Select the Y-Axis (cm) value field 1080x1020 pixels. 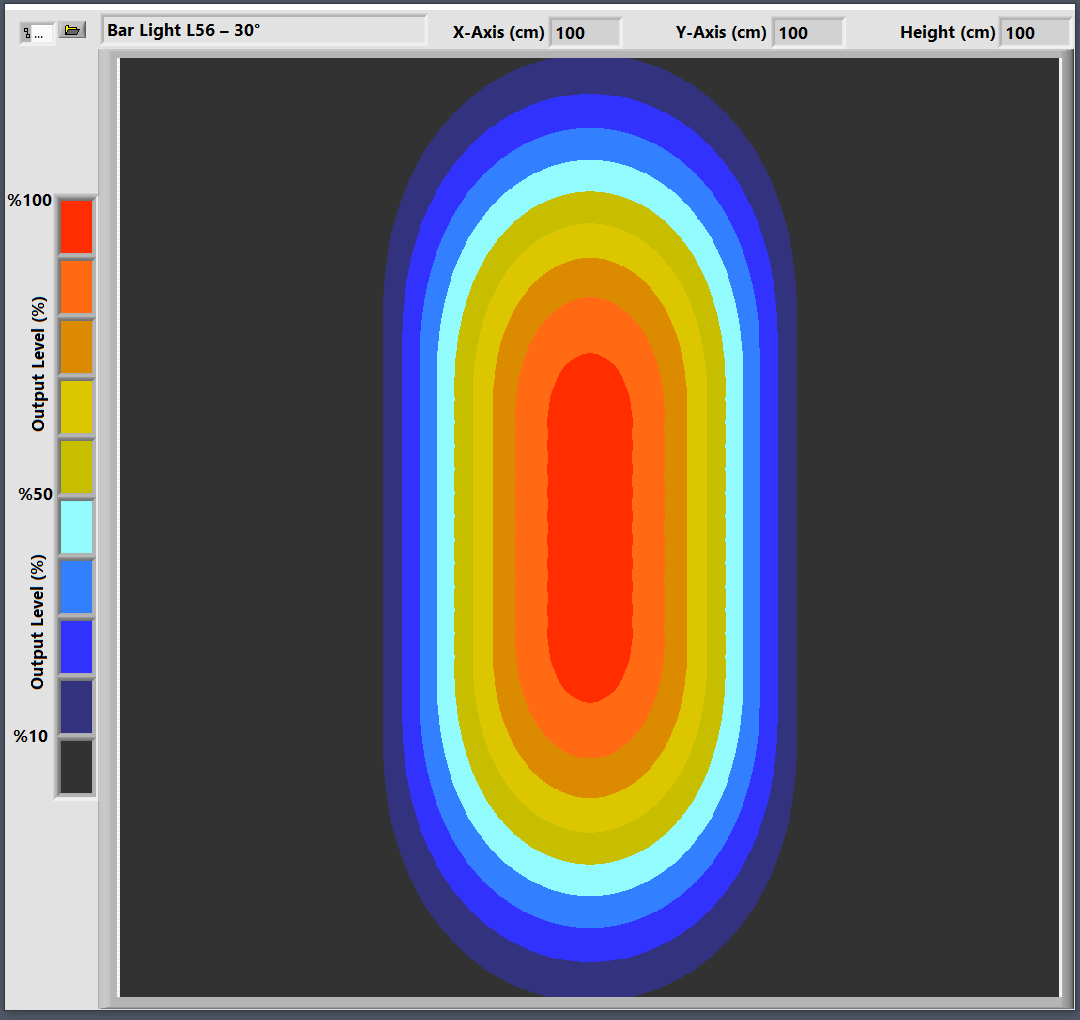(x=807, y=33)
